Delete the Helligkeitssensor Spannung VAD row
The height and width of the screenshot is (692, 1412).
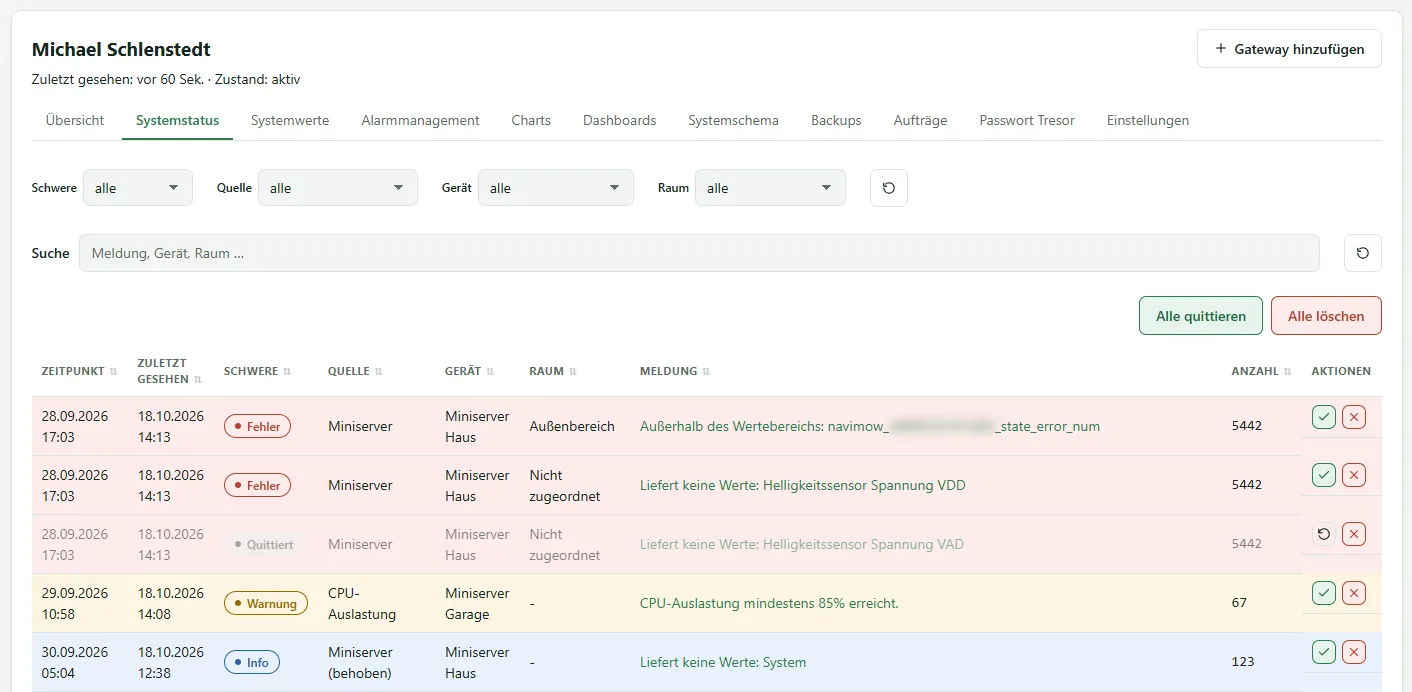tap(1354, 534)
